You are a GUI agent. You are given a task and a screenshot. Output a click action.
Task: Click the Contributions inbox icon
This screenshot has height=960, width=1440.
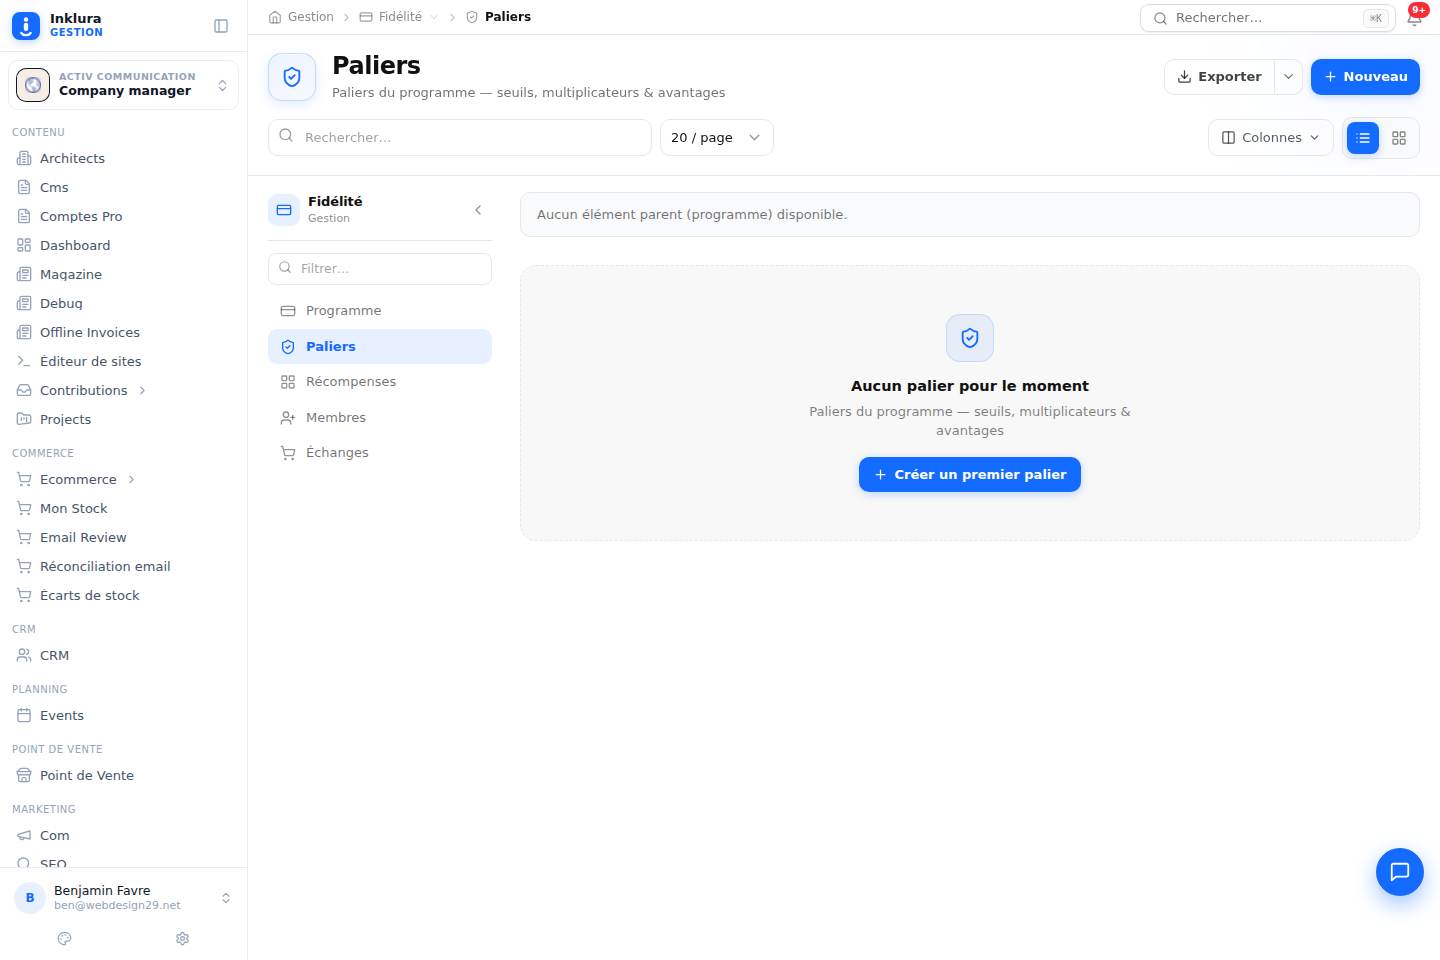point(24,390)
